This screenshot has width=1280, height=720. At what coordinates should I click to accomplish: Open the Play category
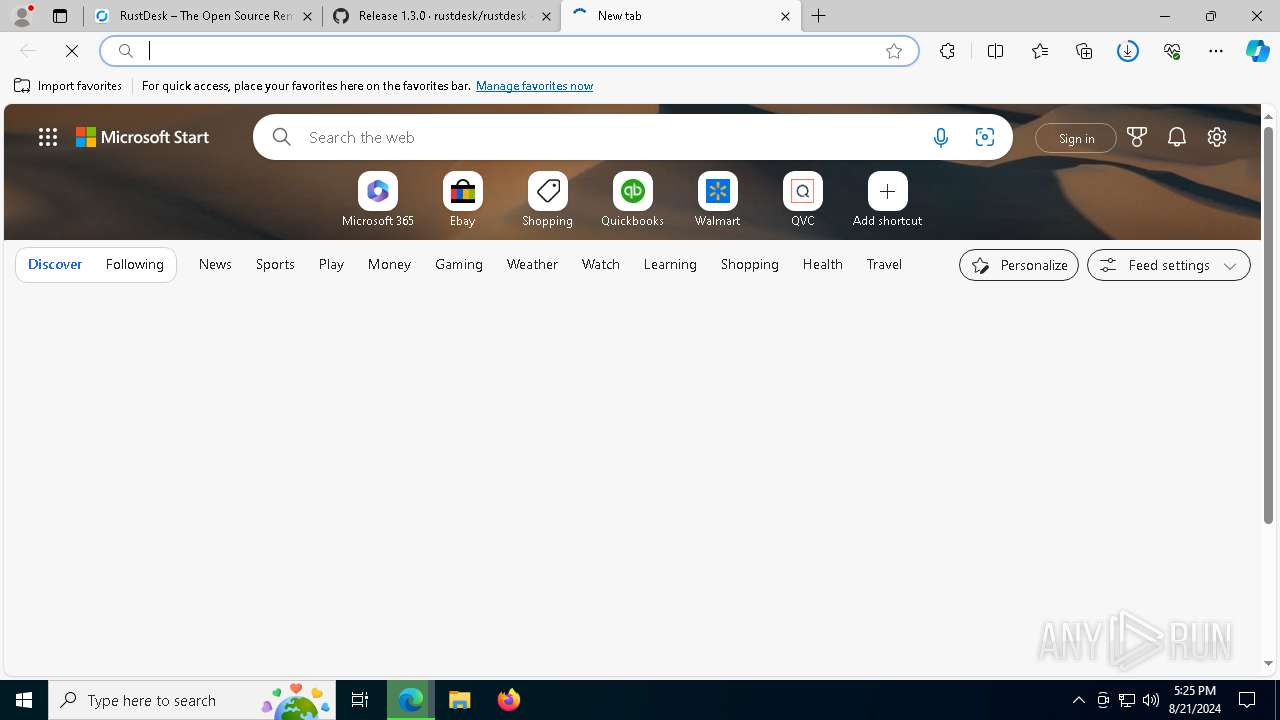click(x=331, y=264)
